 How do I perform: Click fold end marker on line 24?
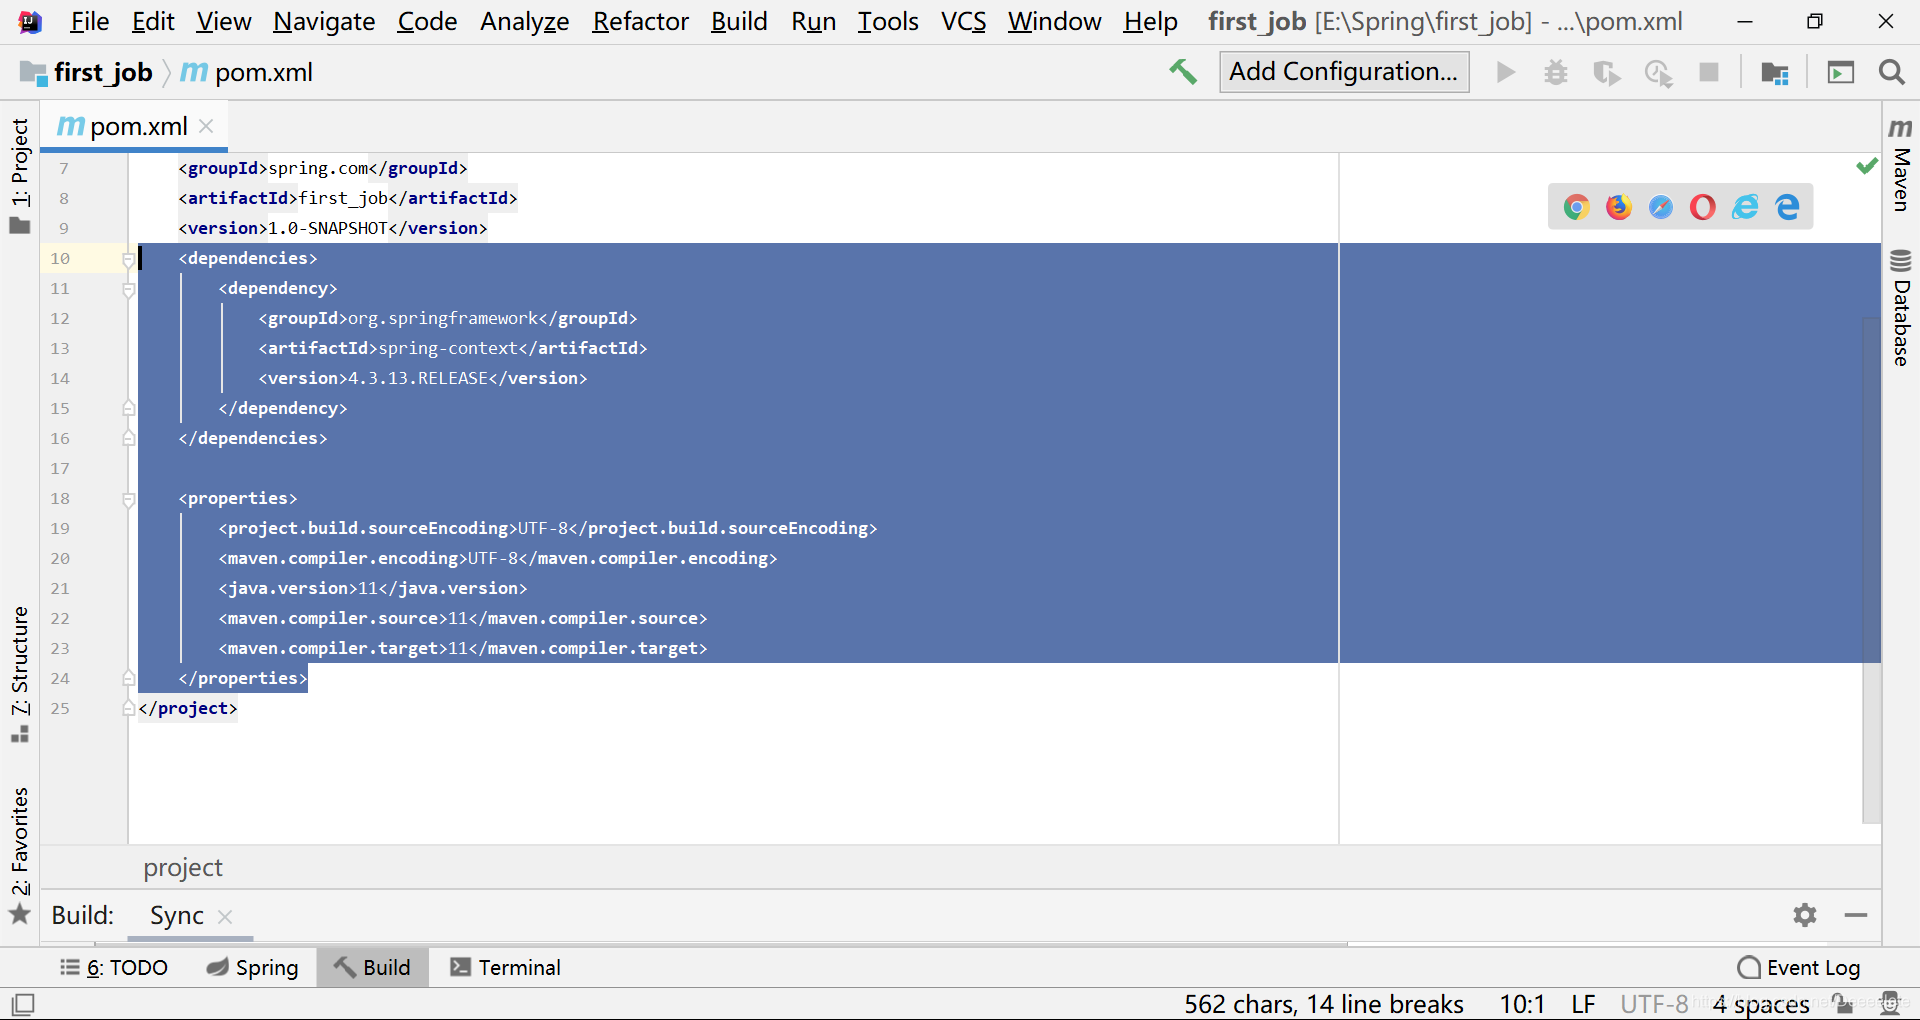[x=128, y=678]
